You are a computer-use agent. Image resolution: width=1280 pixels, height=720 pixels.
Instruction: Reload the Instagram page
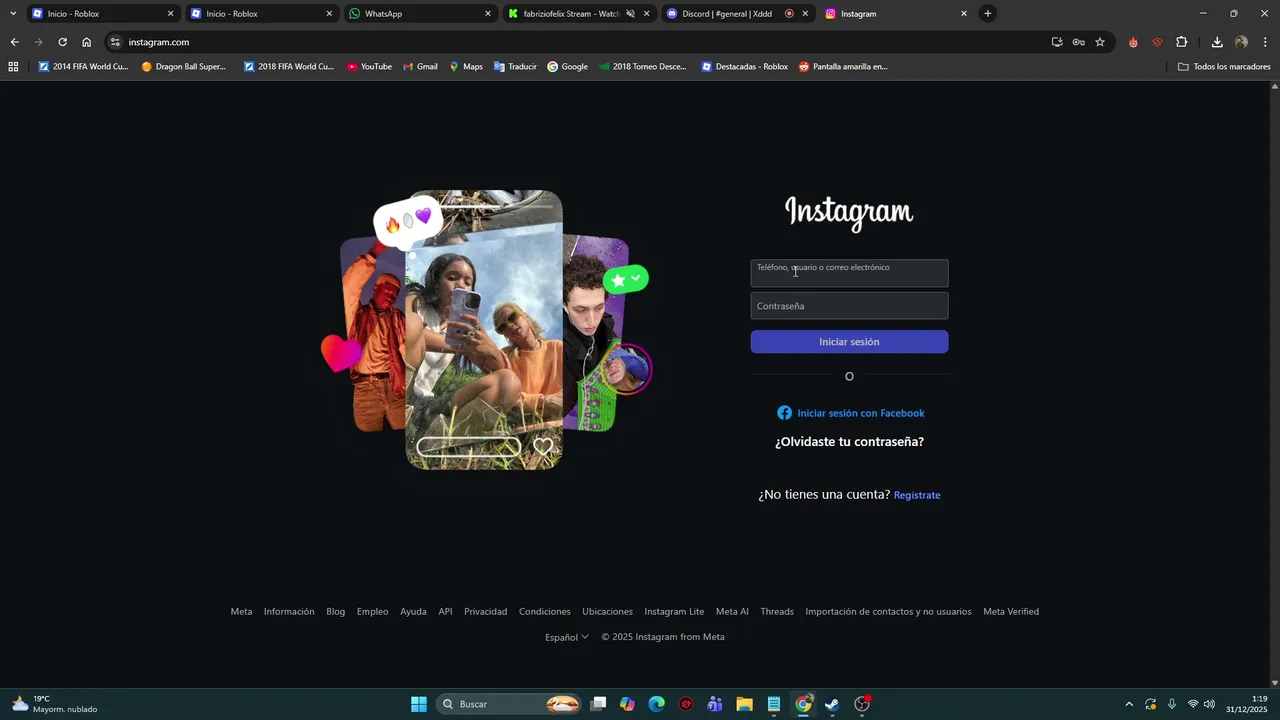[x=62, y=42]
